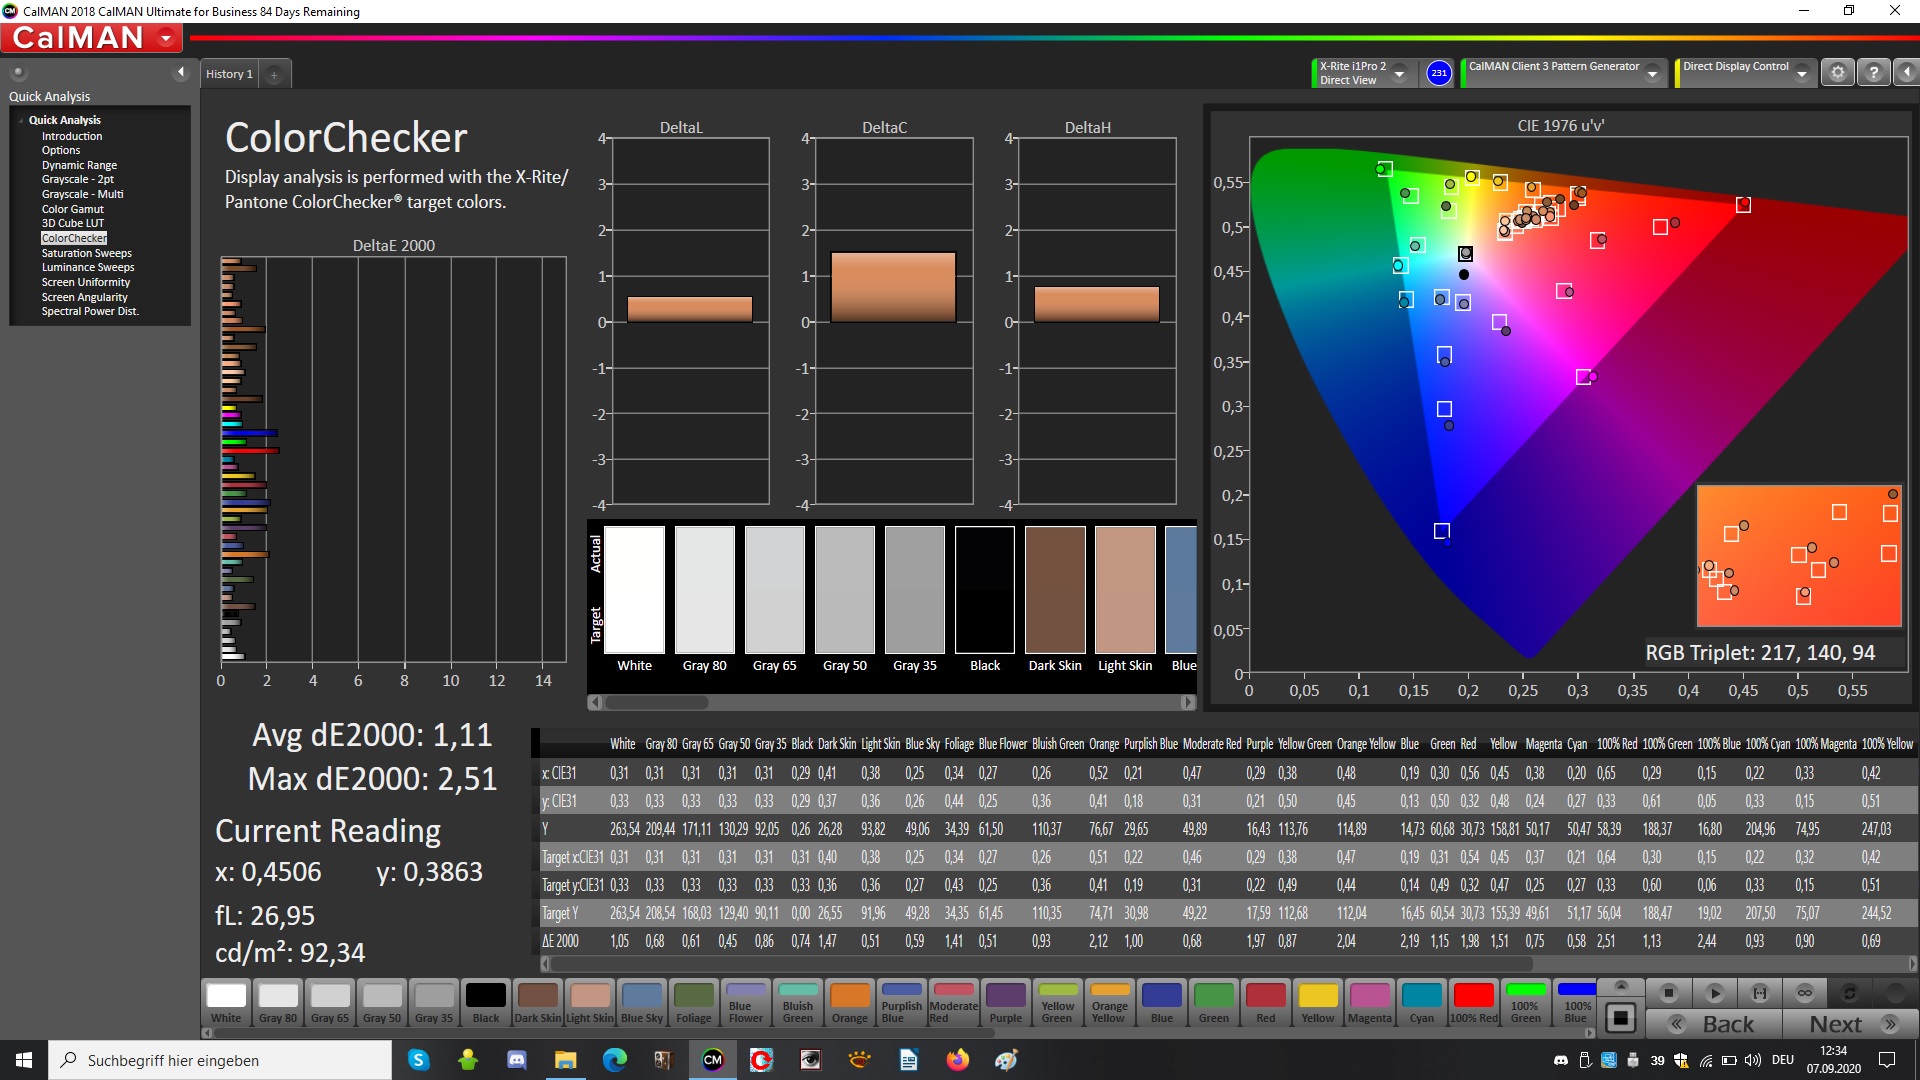Select the Orange color swatch
1920x1080 pixels.
point(849,1003)
